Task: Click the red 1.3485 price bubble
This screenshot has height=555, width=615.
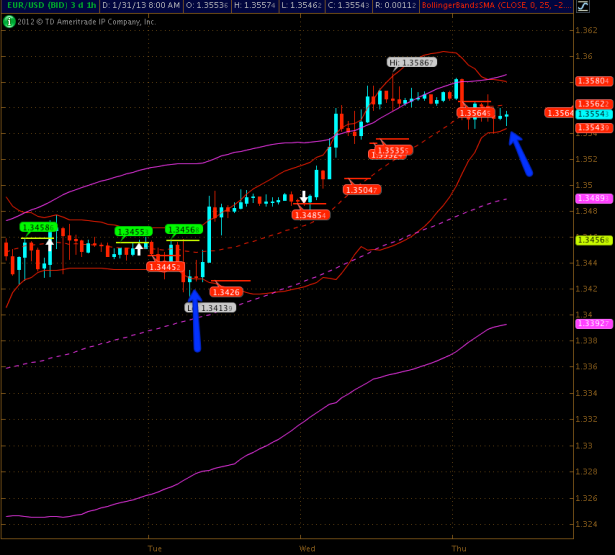Action: (x=311, y=215)
